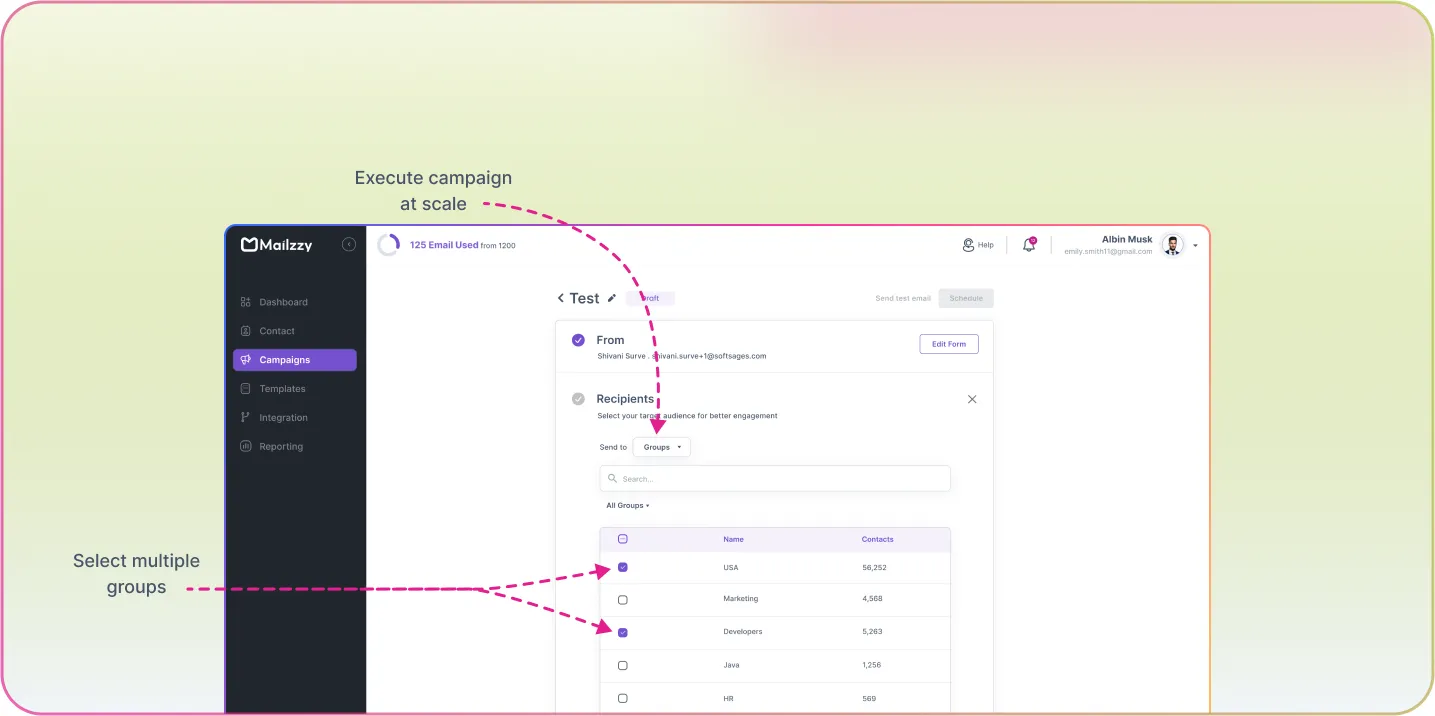The image size is (1435, 716).
Task: Go to the Integration page
Action: 283,417
